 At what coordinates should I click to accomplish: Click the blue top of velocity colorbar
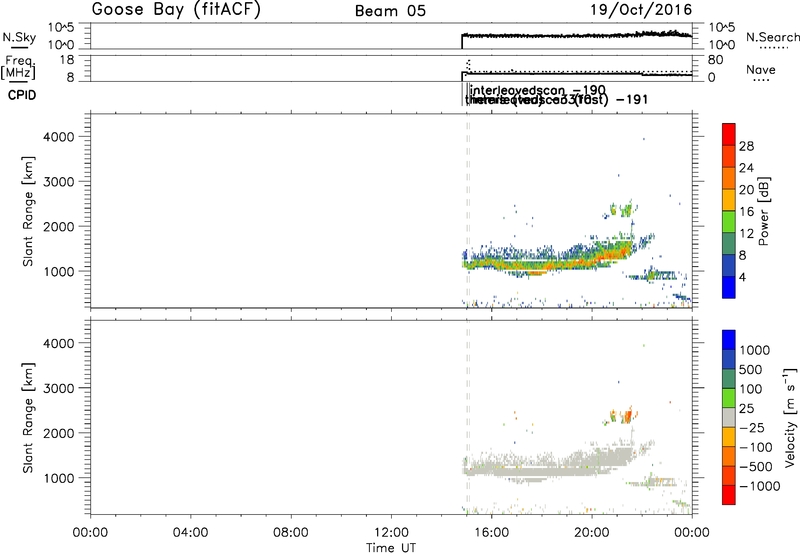click(x=729, y=339)
